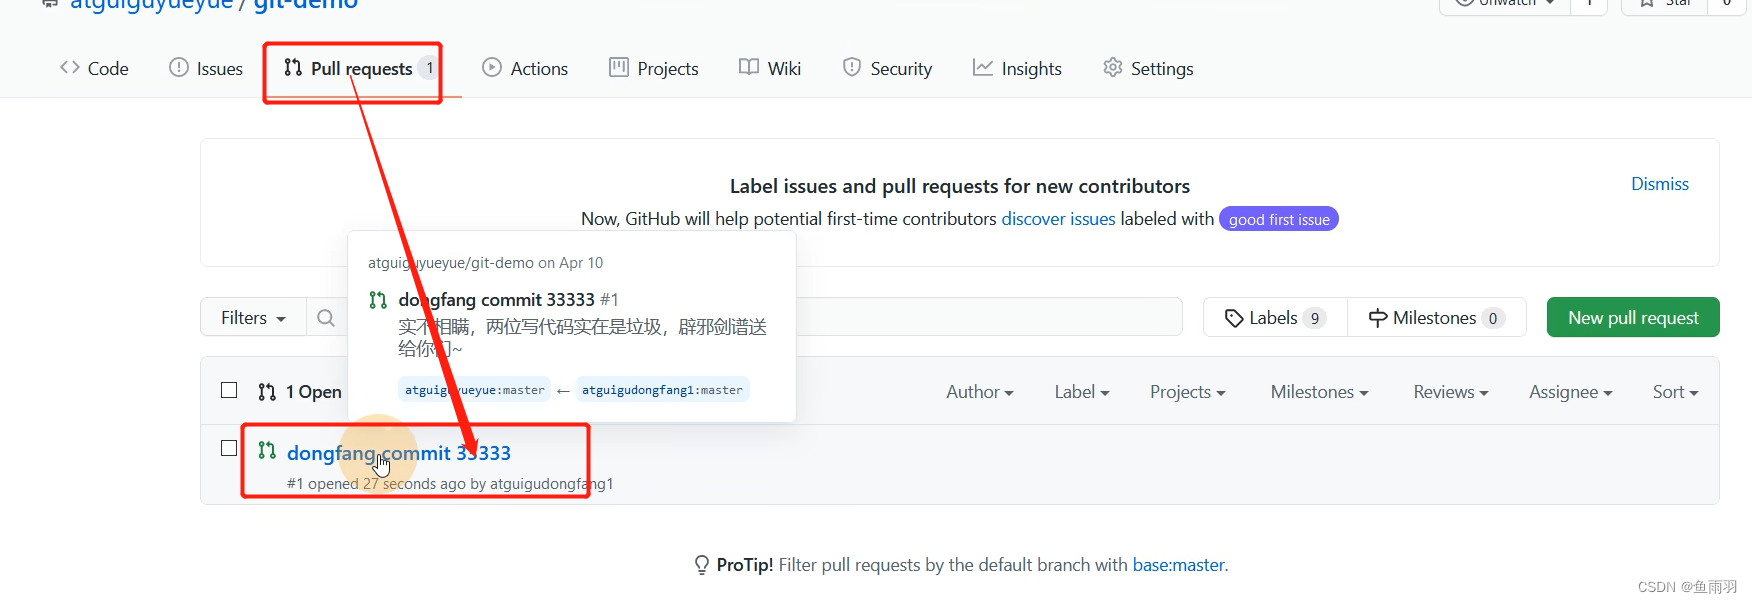Open the Issues tab

(206, 68)
